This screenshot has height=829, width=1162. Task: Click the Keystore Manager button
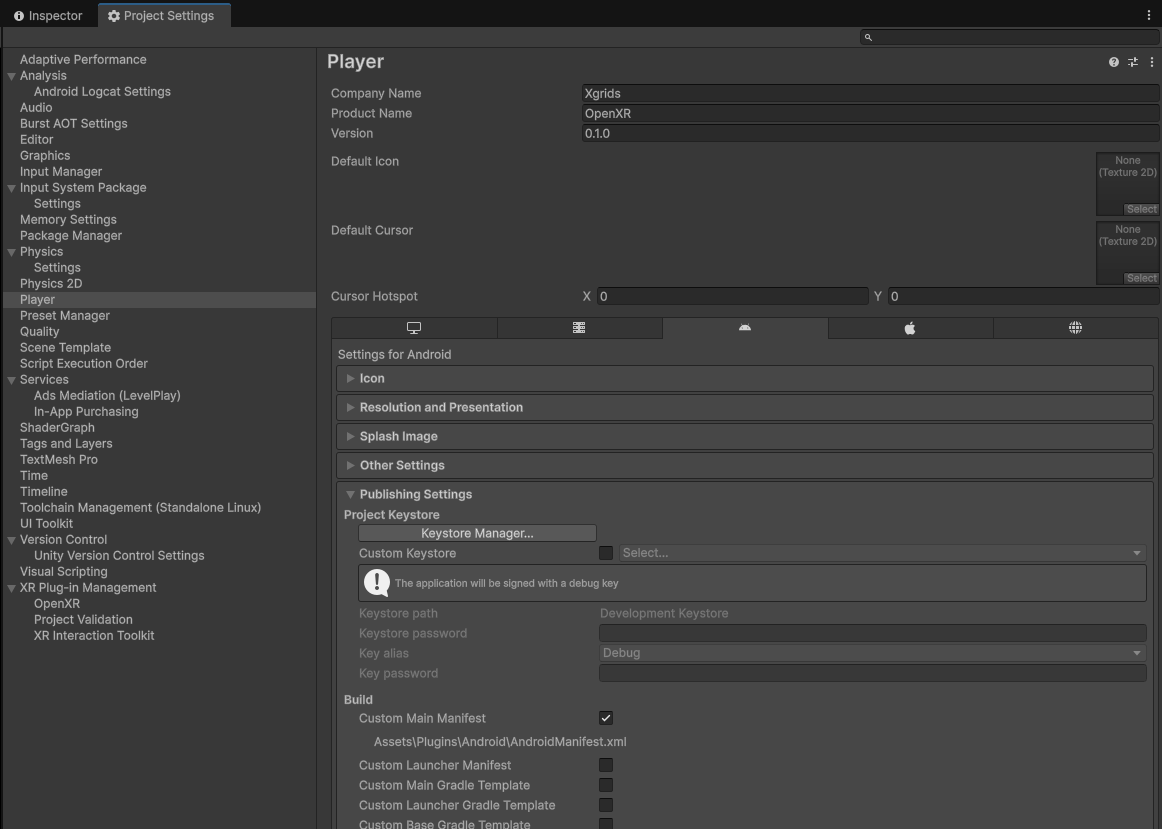(x=477, y=533)
